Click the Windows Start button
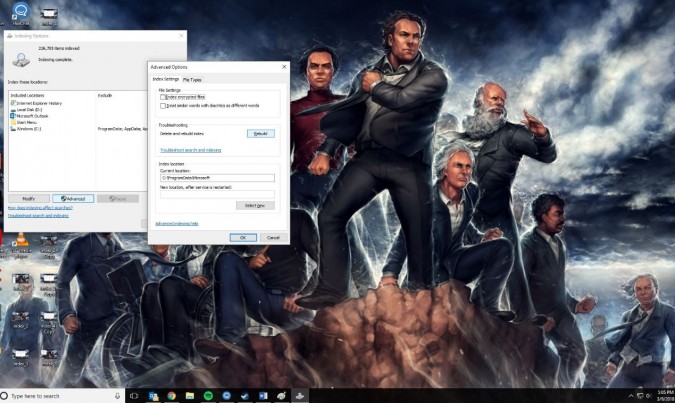675x403 pixels. coord(5,396)
